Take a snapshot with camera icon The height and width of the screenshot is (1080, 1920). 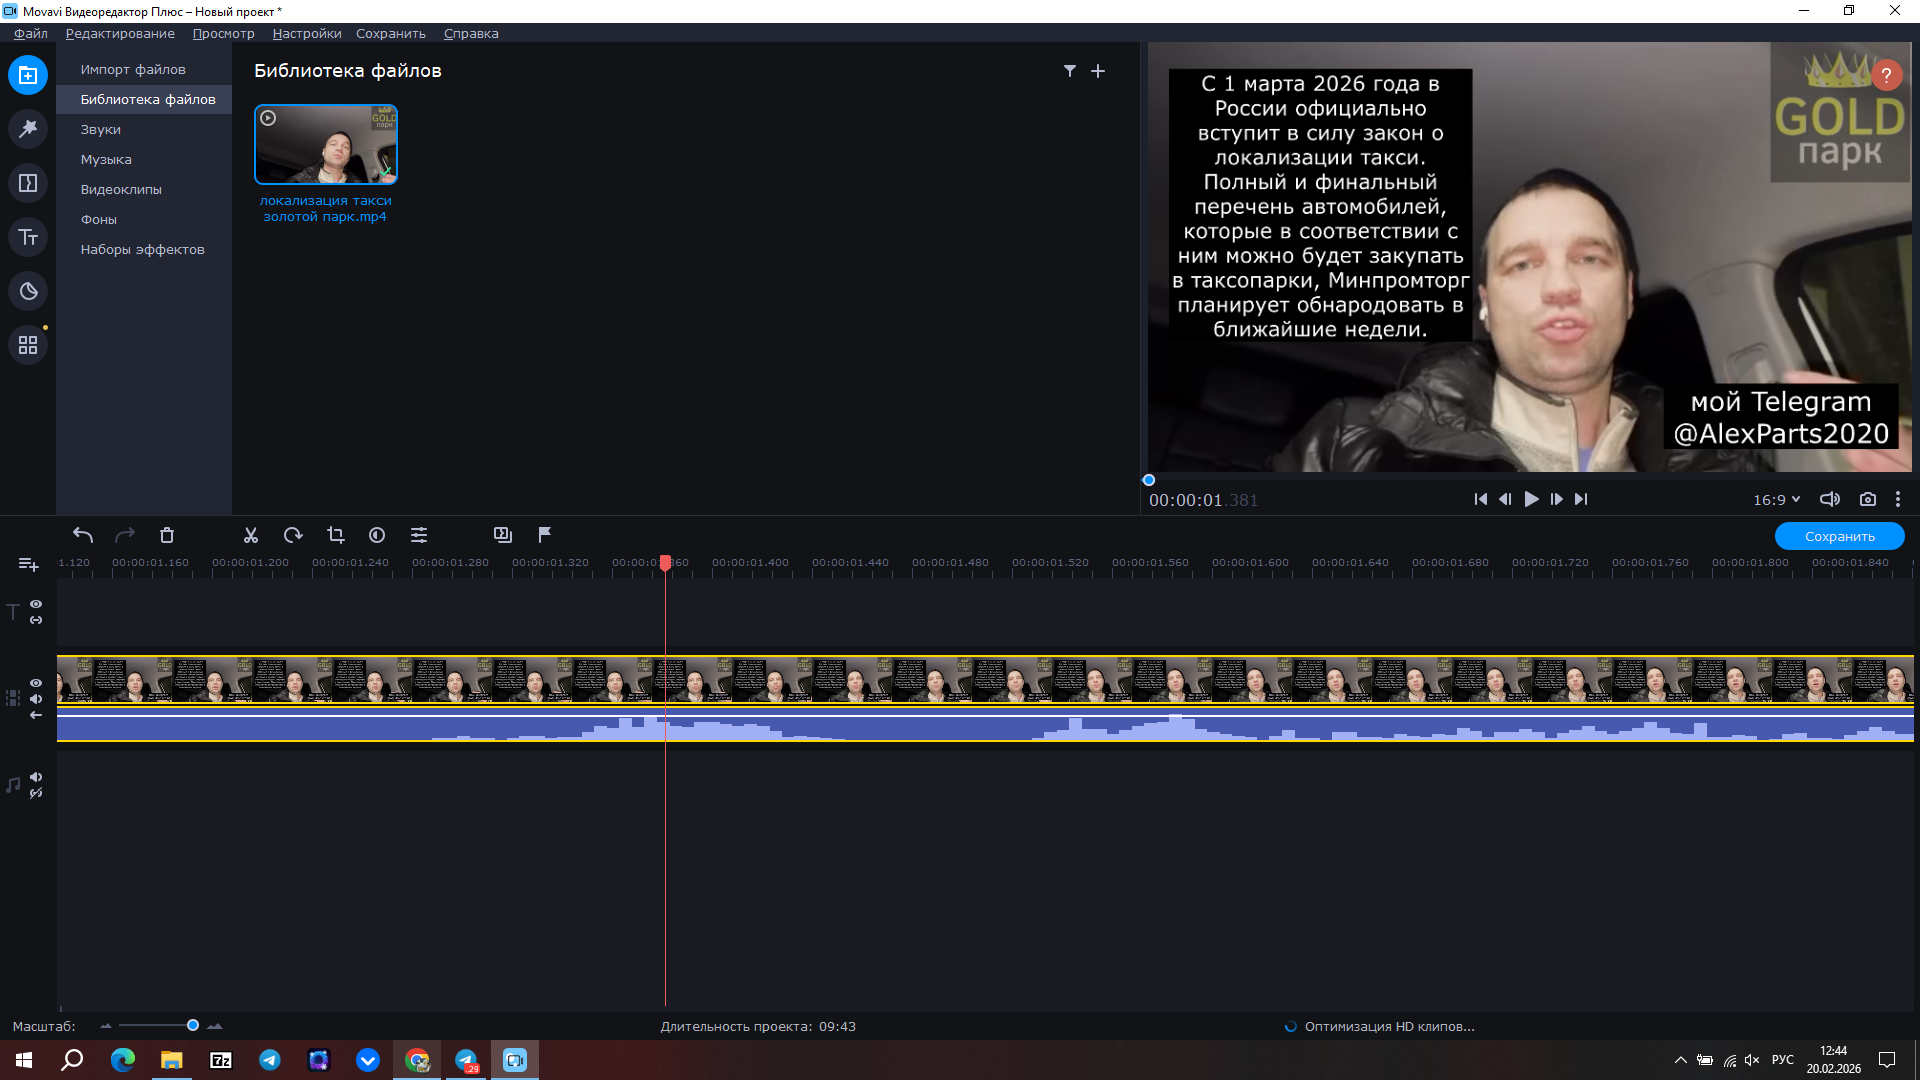(x=1867, y=499)
